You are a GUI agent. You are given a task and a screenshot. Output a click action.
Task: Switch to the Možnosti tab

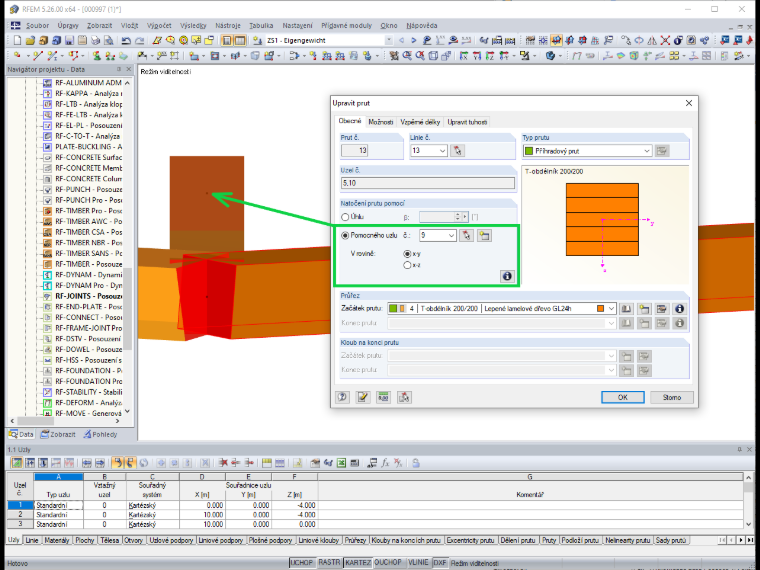click(x=380, y=122)
